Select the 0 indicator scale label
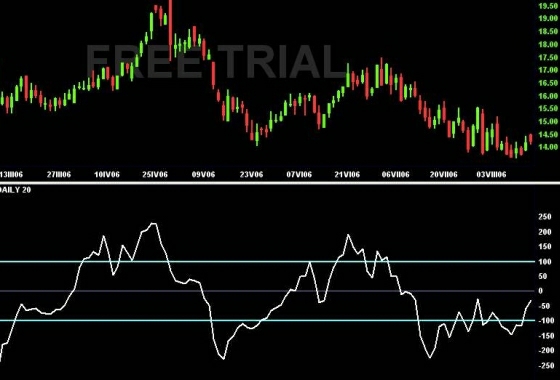The width and height of the screenshot is (560, 380). pyautogui.click(x=540, y=291)
